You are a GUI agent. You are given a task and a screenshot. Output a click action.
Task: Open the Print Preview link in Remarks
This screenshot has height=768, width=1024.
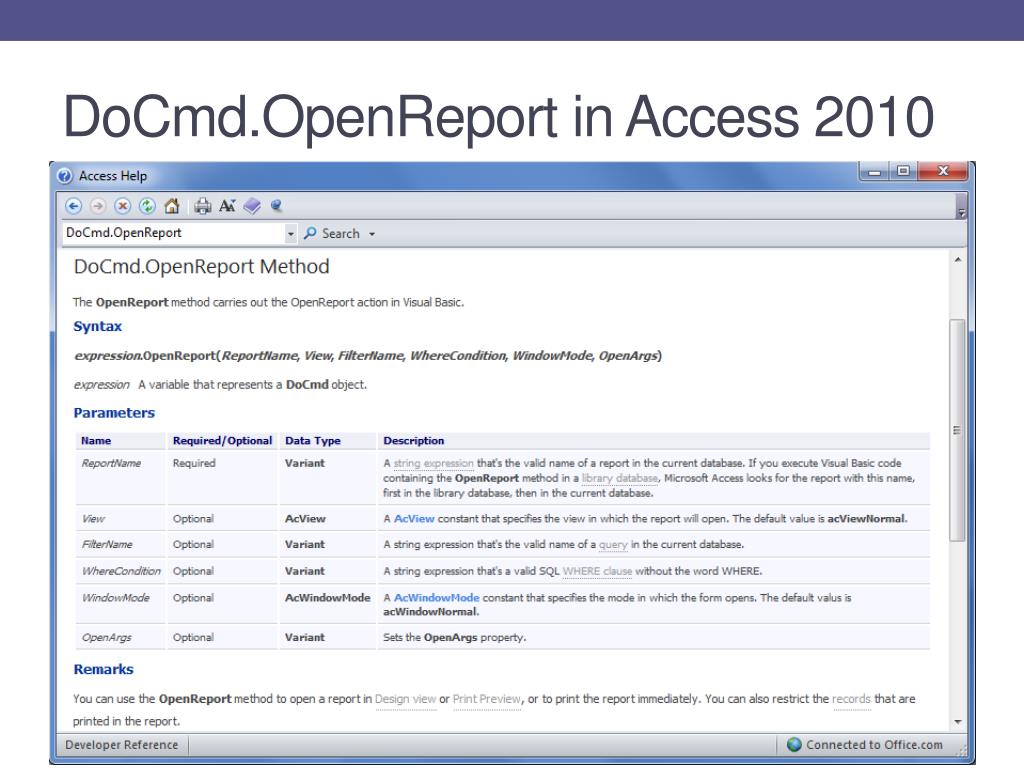click(x=487, y=699)
